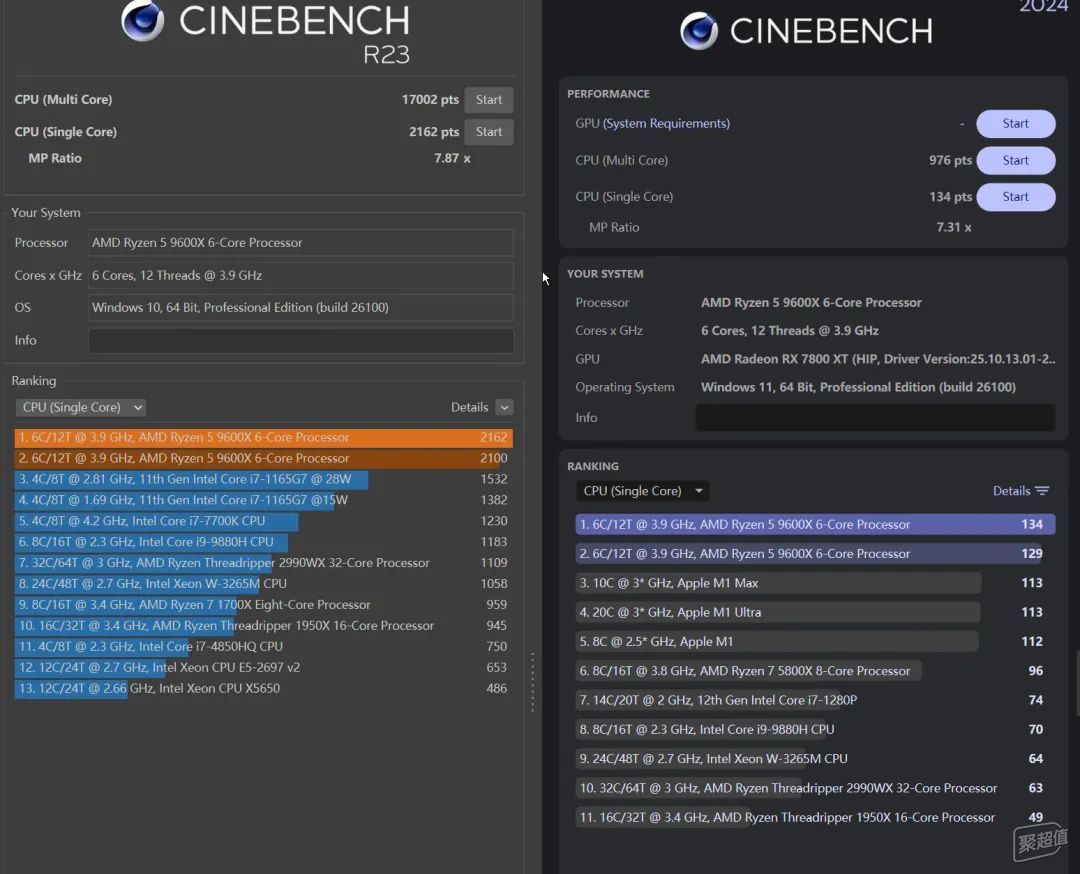
Task: Select the R23 Xeon W-3265M ranking row
Action: point(264,583)
